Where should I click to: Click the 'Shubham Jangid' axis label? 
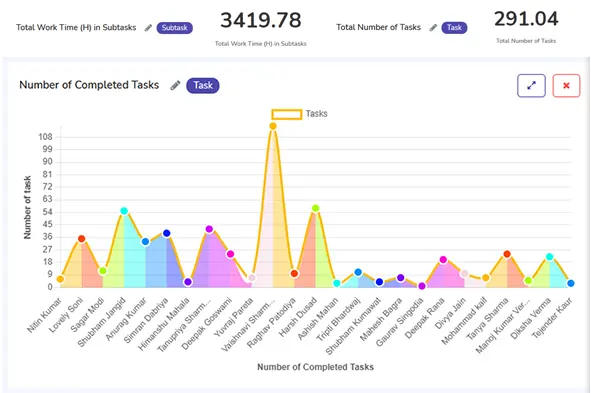coord(102,322)
